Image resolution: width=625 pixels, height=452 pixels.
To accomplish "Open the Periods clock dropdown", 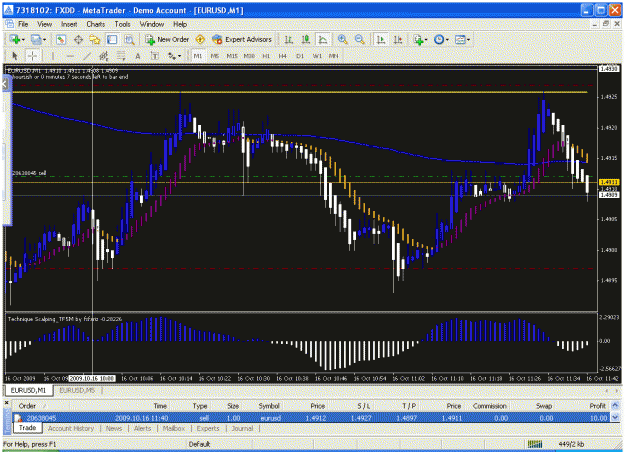I will pyautogui.click(x=441, y=39).
